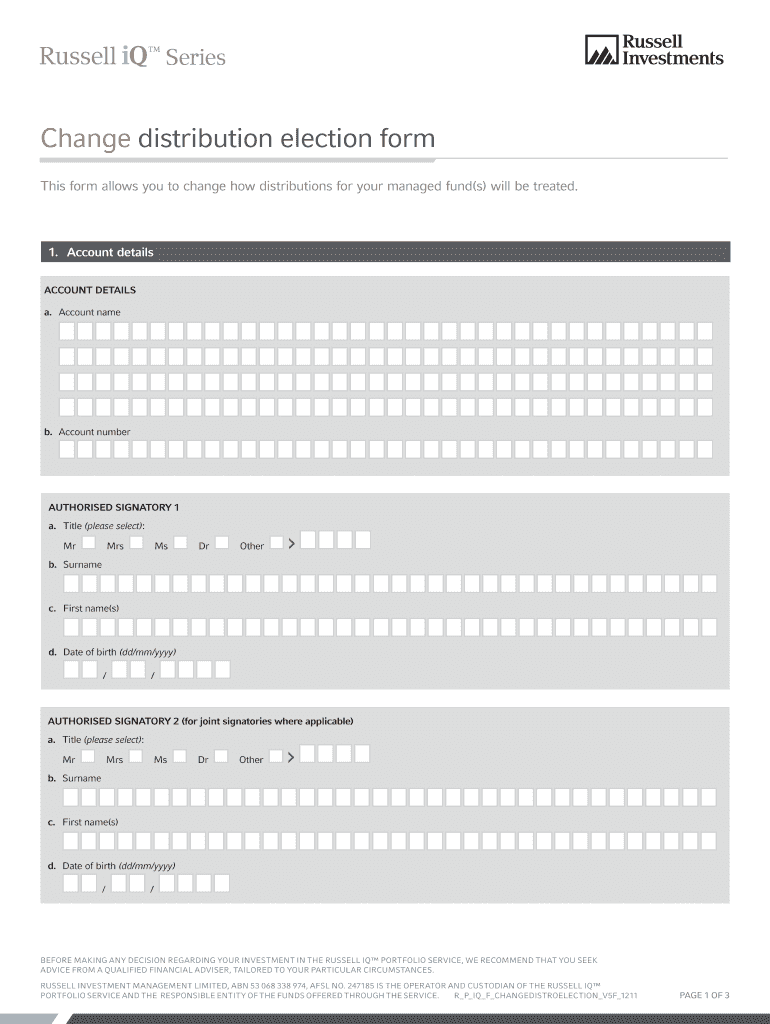Click the Account number field

(385, 450)
